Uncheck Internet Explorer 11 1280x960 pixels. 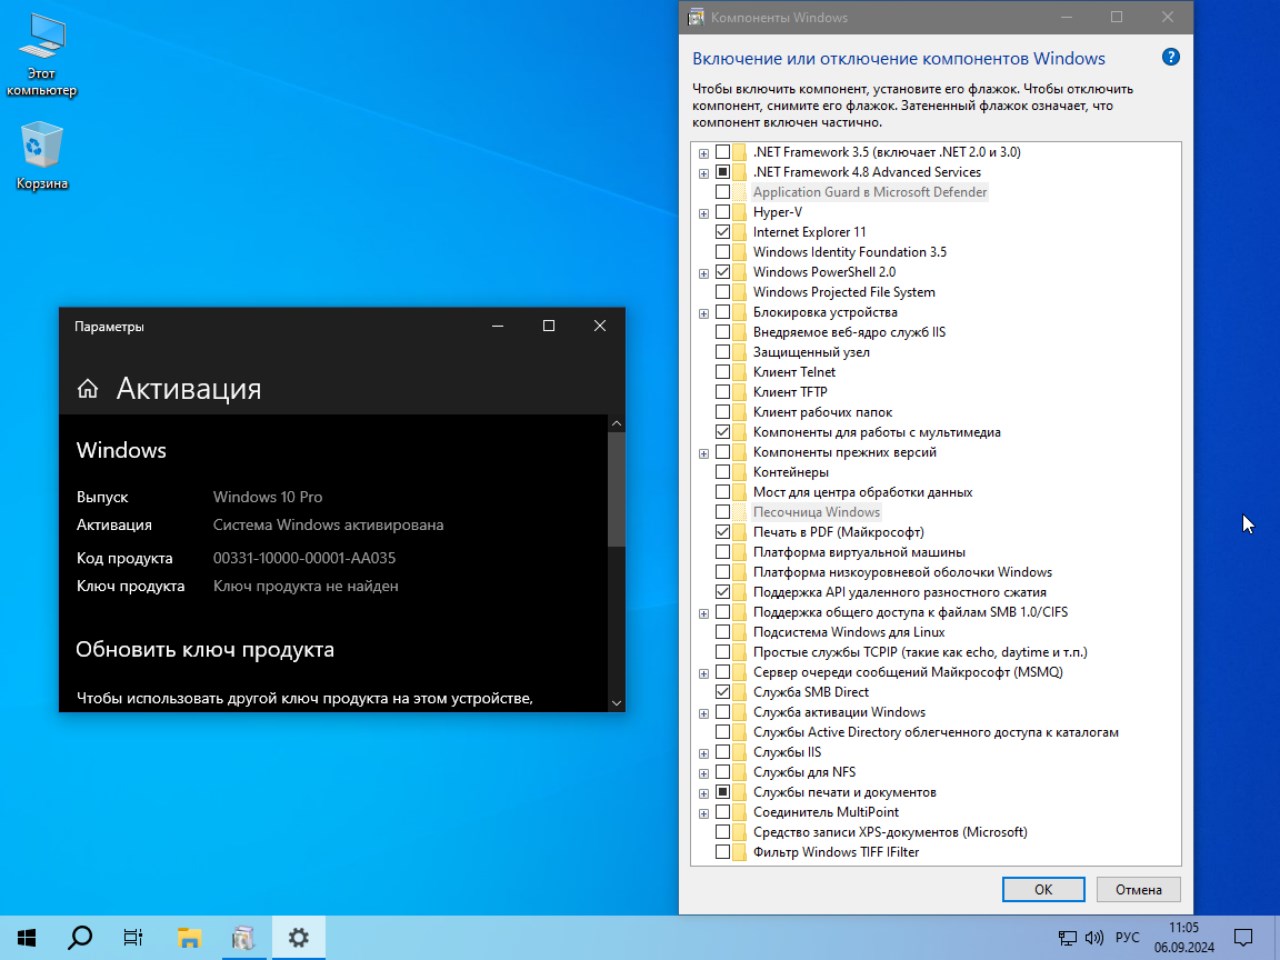723,232
